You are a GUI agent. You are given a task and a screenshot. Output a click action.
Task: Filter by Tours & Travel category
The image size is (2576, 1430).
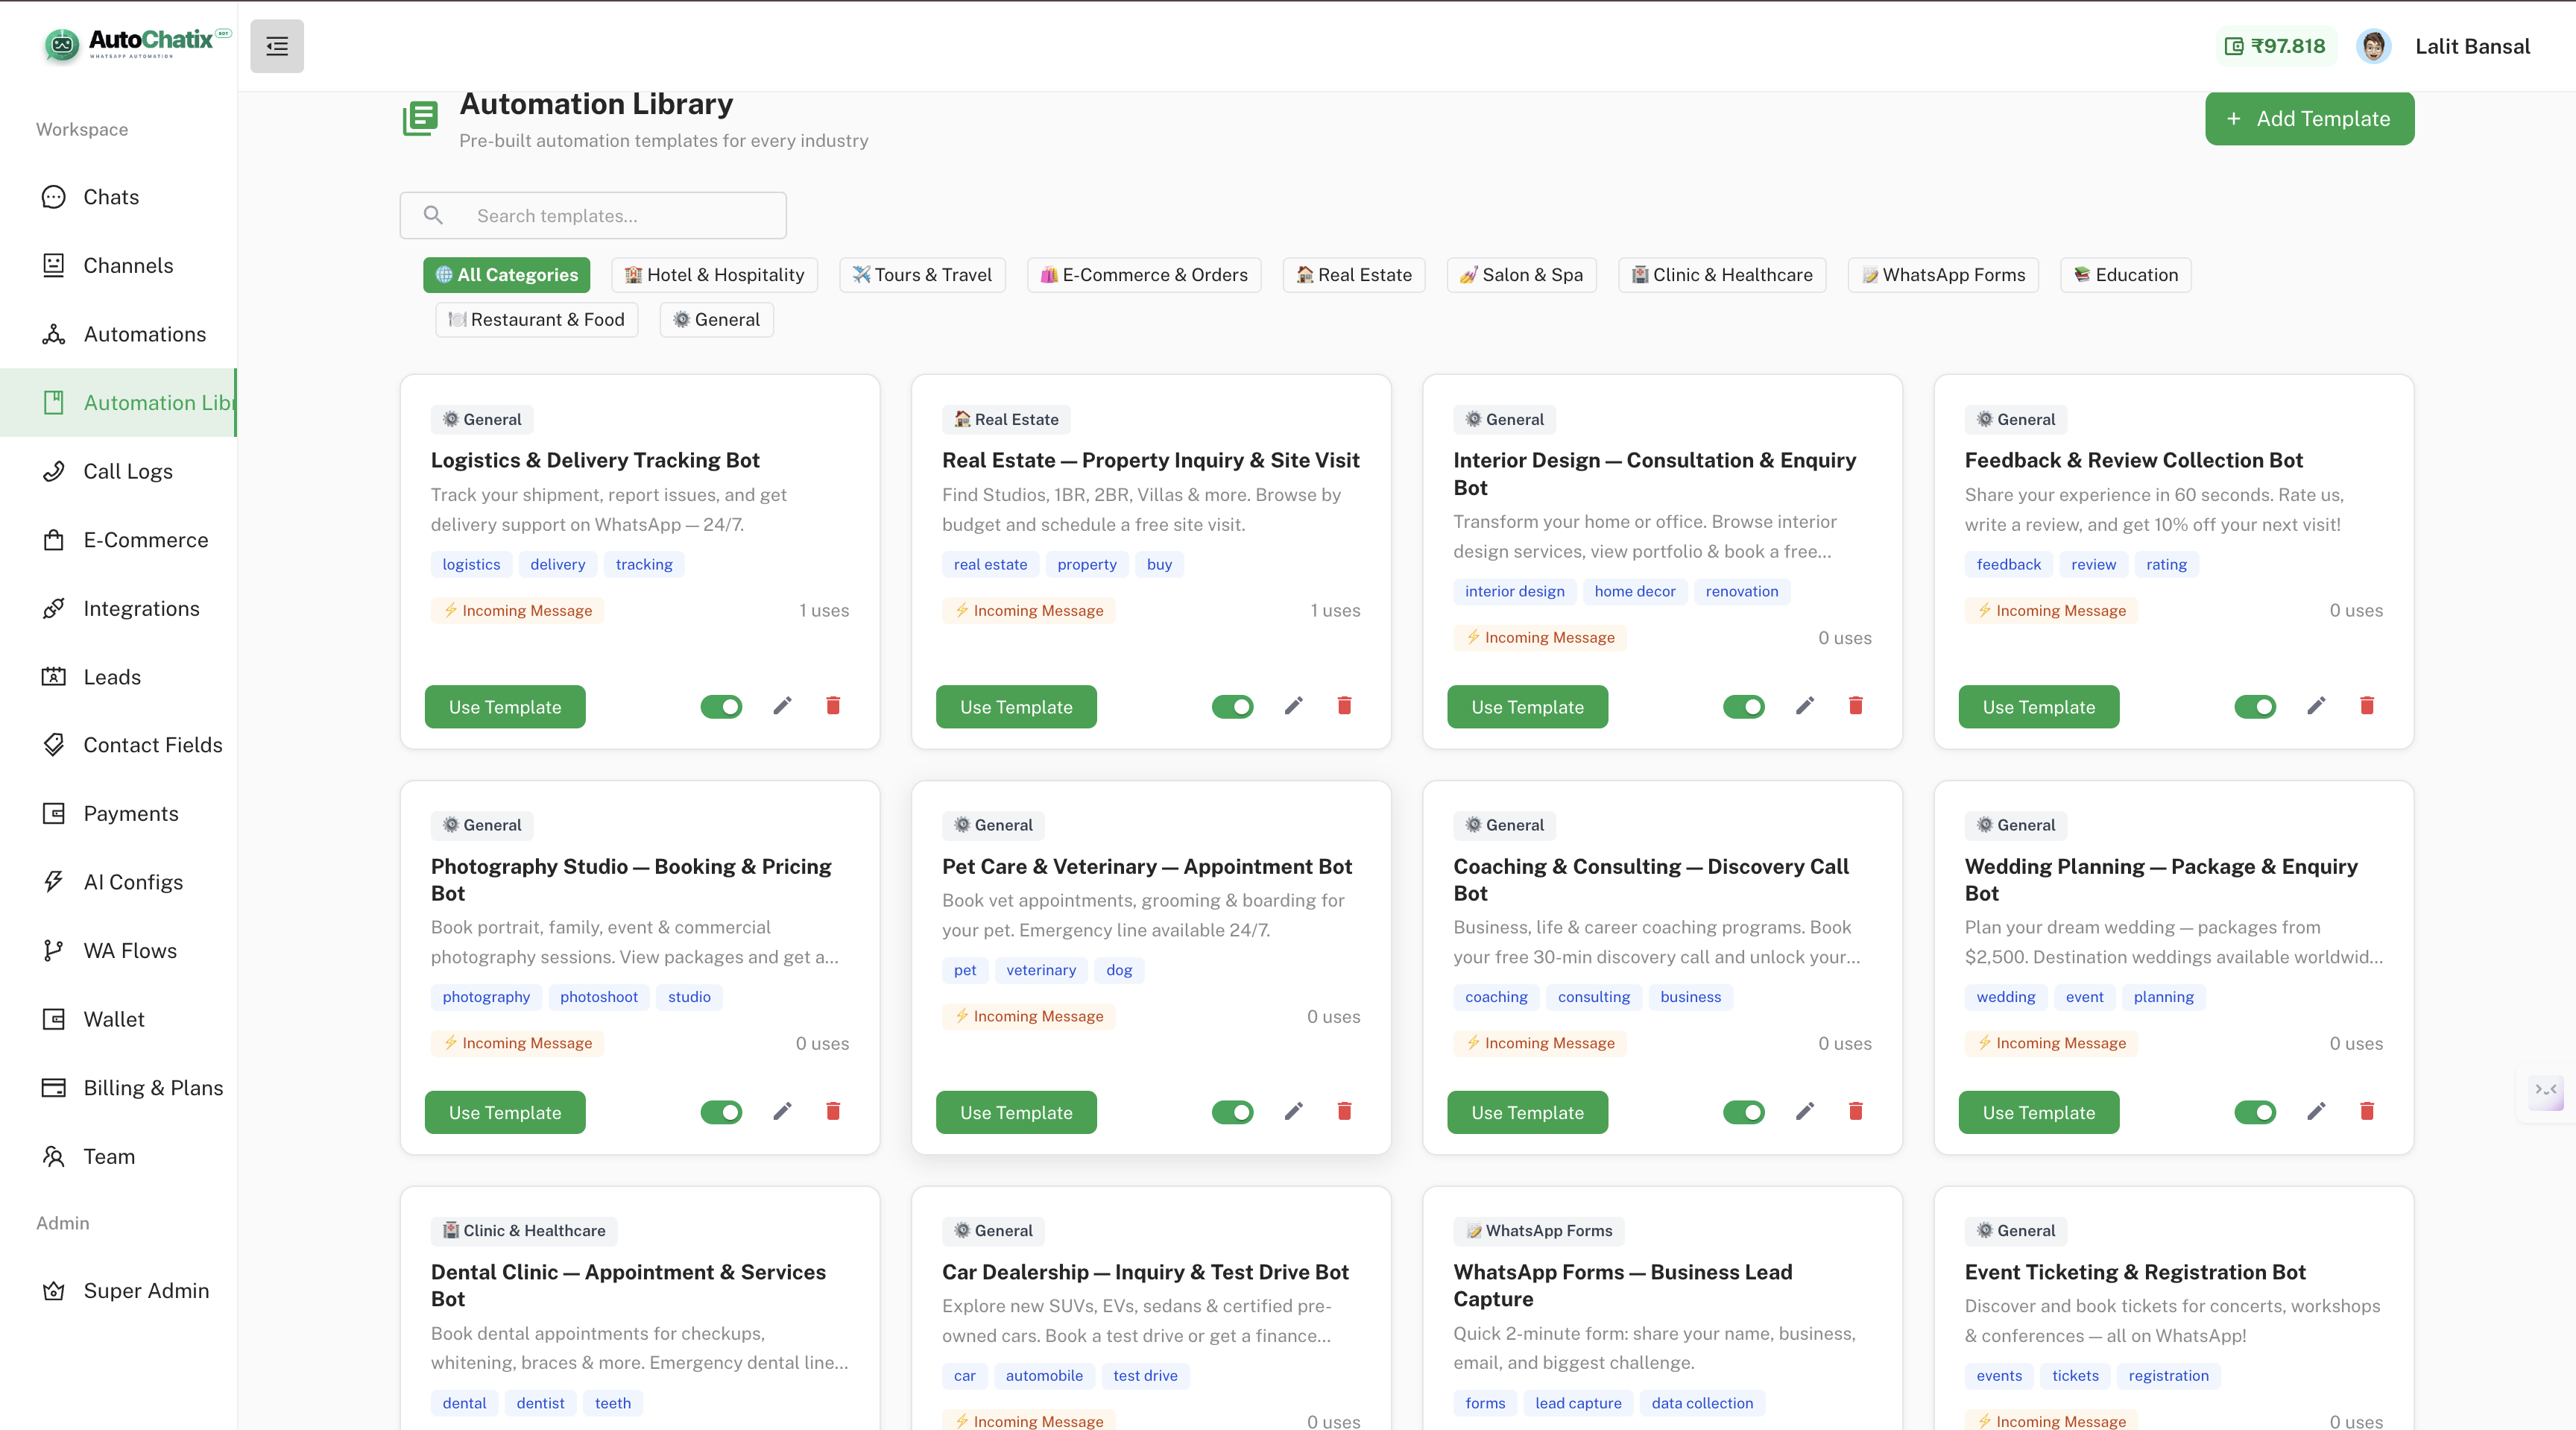[x=922, y=275]
